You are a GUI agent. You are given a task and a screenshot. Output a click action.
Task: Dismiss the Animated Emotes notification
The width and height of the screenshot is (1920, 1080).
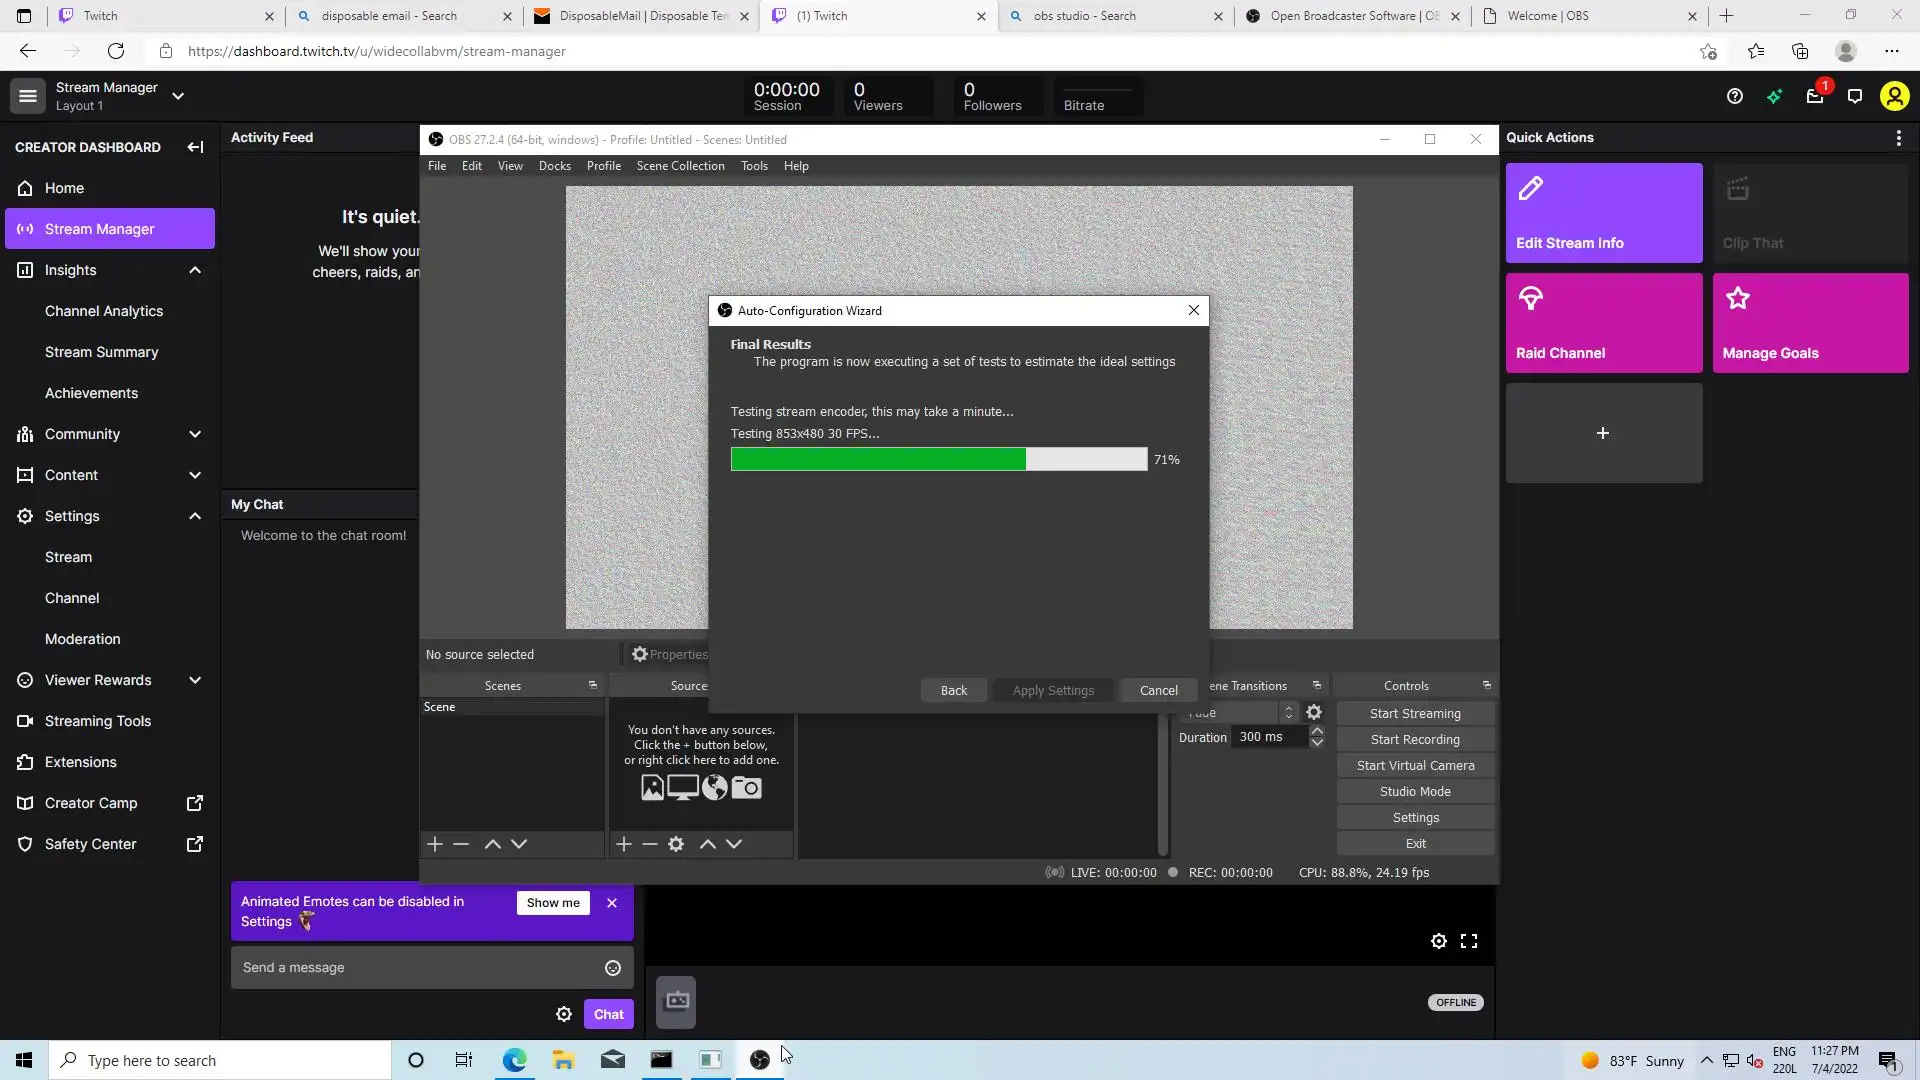[x=612, y=903]
